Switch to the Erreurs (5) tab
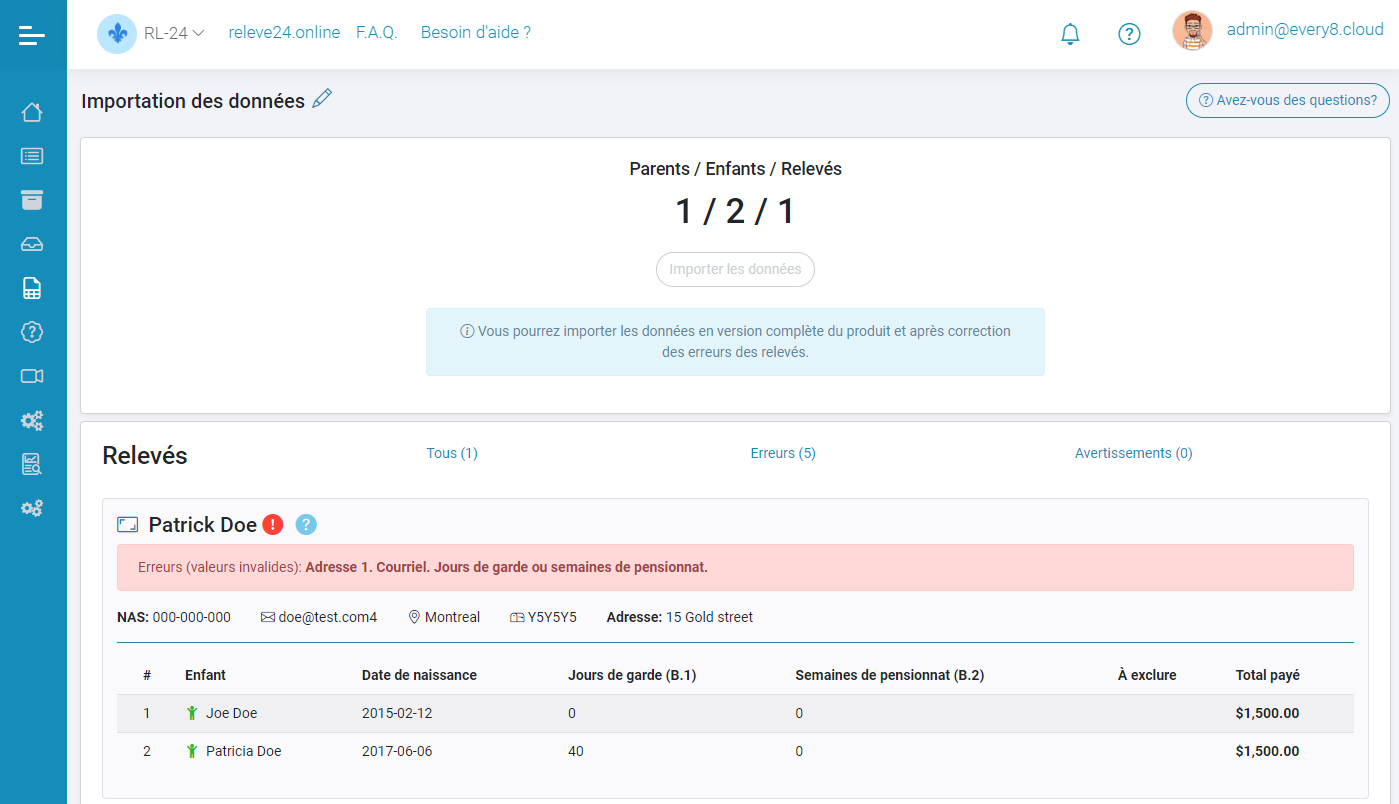Screen dimensions: 1399x804 click(x=782, y=452)
